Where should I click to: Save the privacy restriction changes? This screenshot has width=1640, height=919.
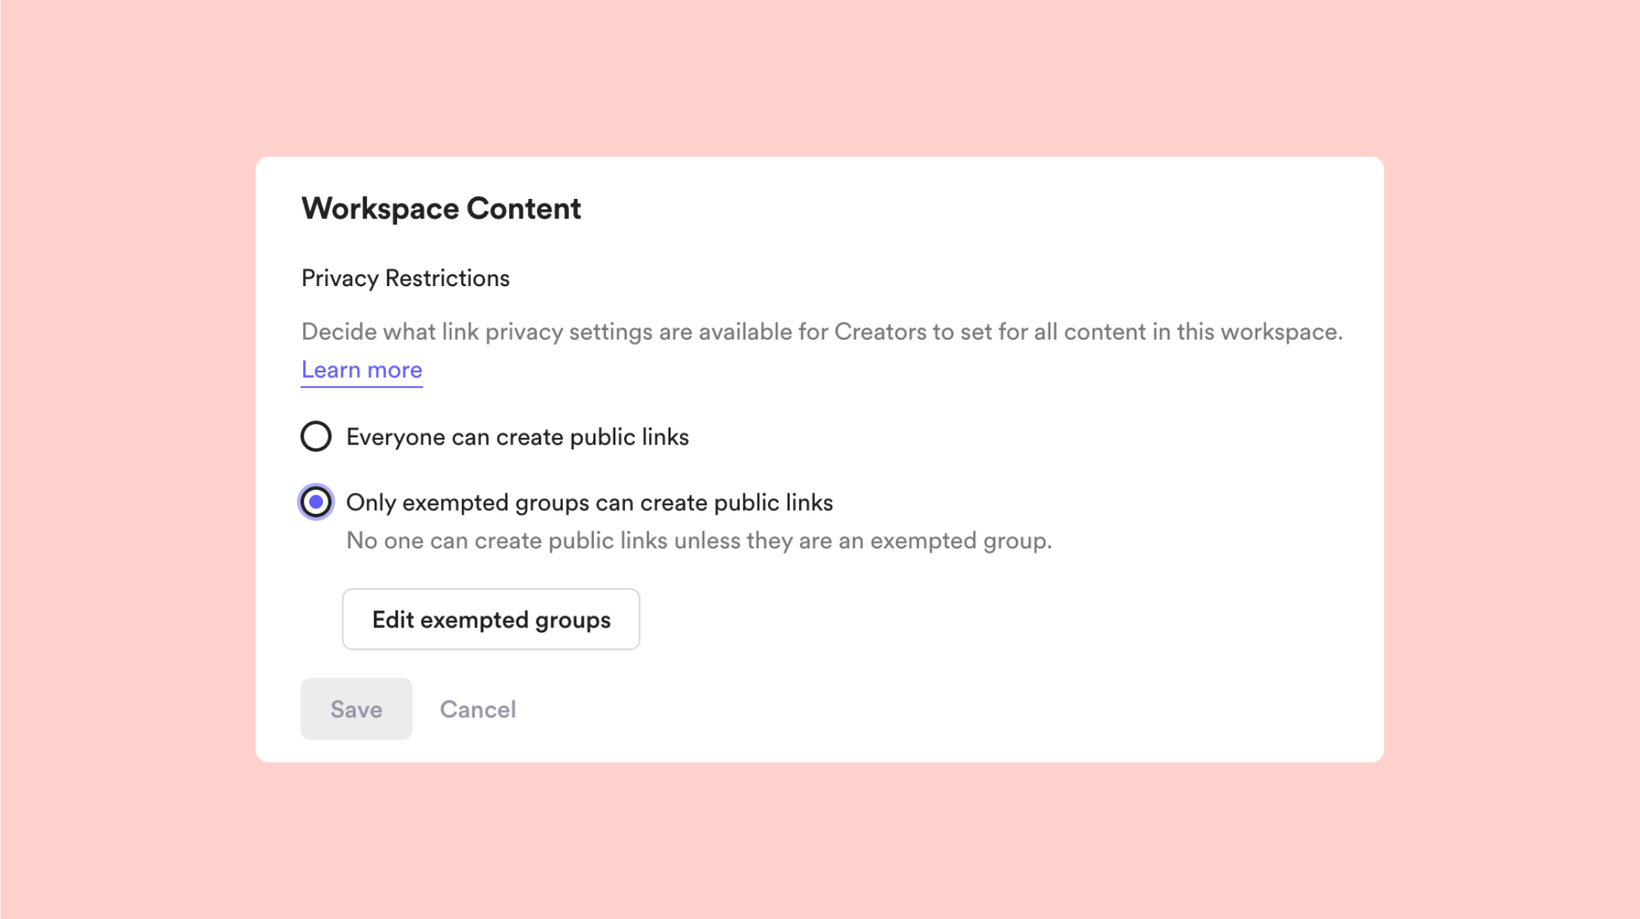(356, 709)
